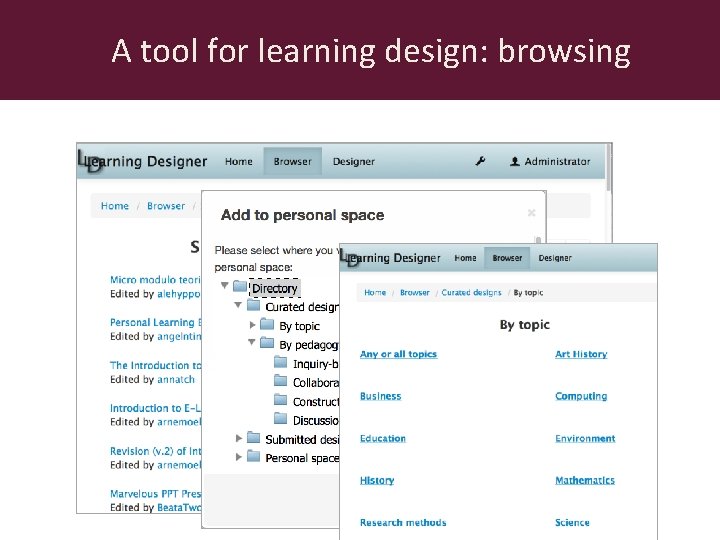Image resolution: width=720 pixels, height=540 pixels.
Task: Open the Art History topic link
Action: (x=581, y=354)
